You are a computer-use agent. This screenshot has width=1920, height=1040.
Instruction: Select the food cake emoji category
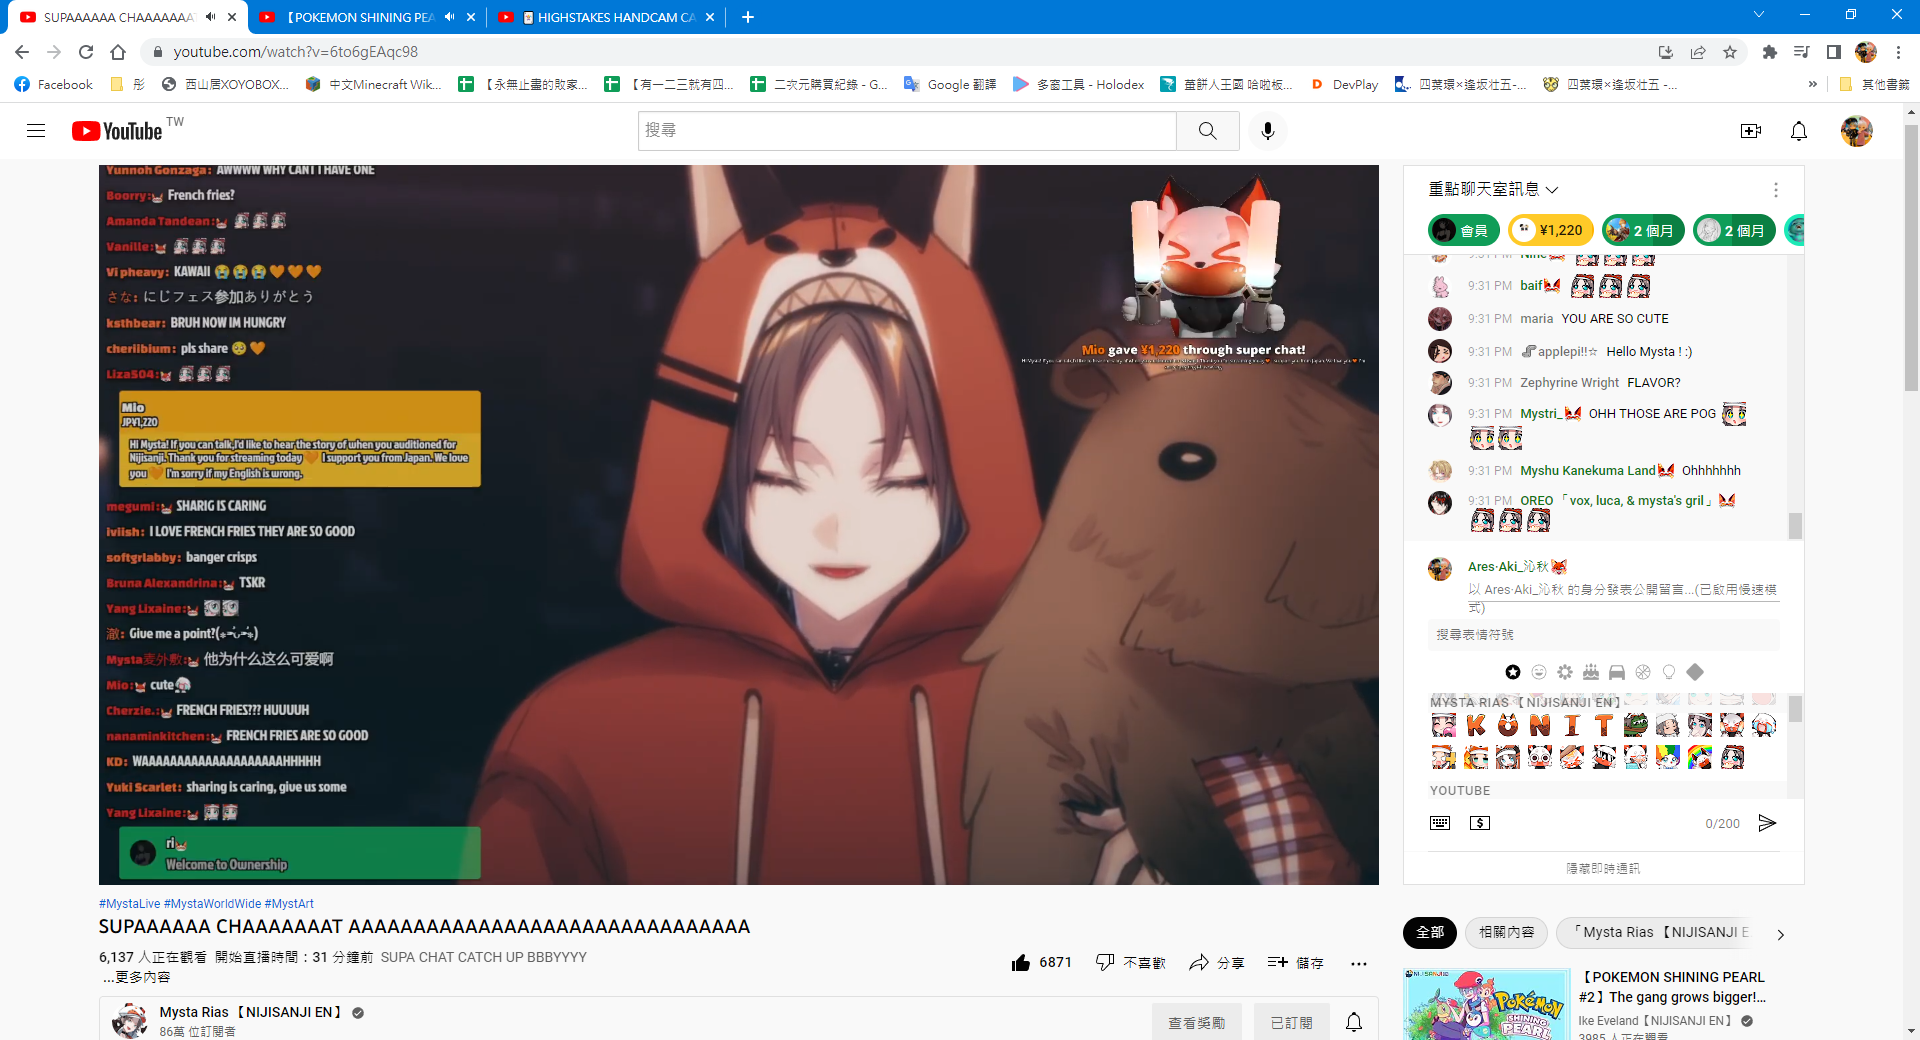point(1591,672)
